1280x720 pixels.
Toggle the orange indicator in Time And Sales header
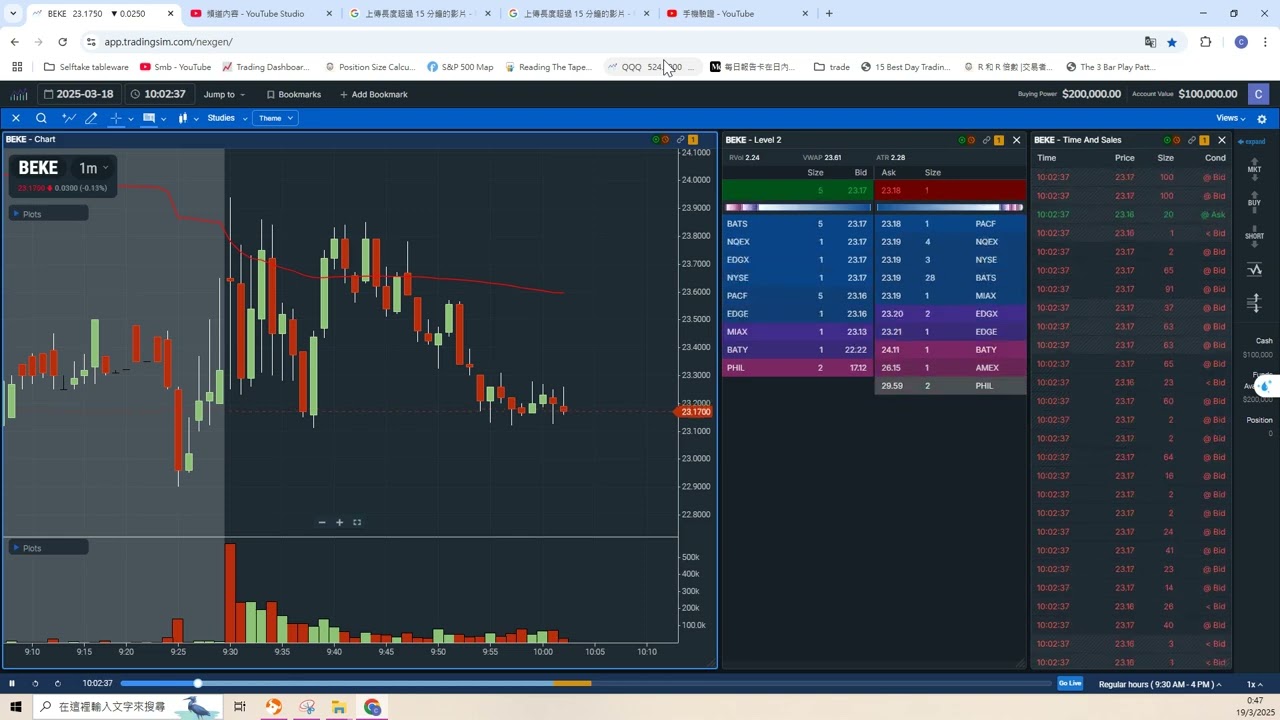click(x=1176, y=140)
